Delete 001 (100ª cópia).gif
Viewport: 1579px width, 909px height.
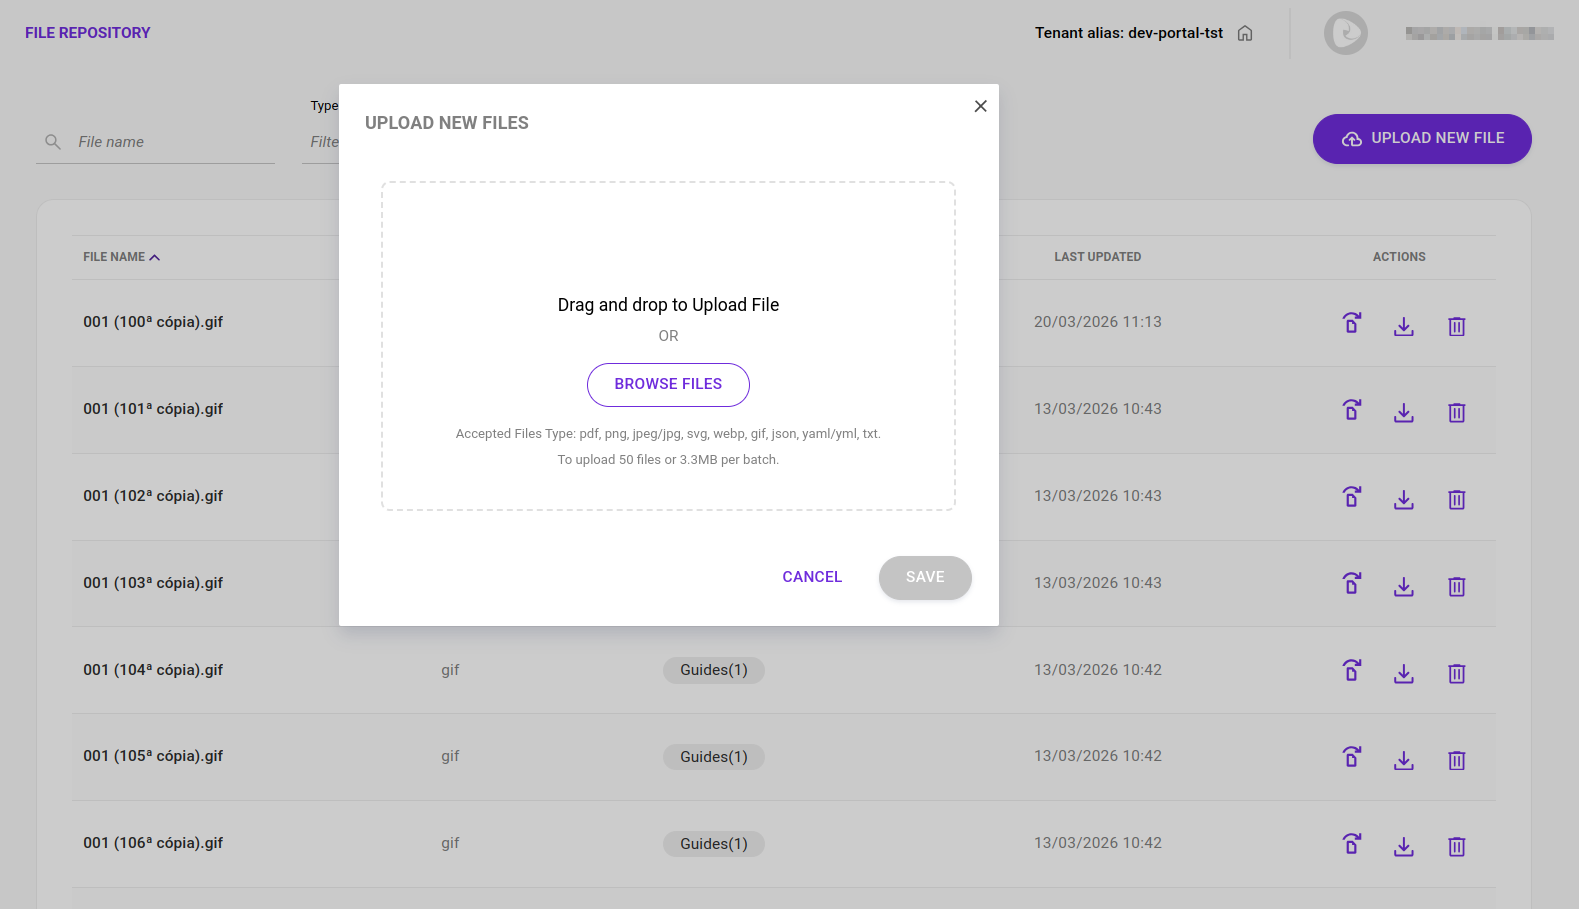1457,326
